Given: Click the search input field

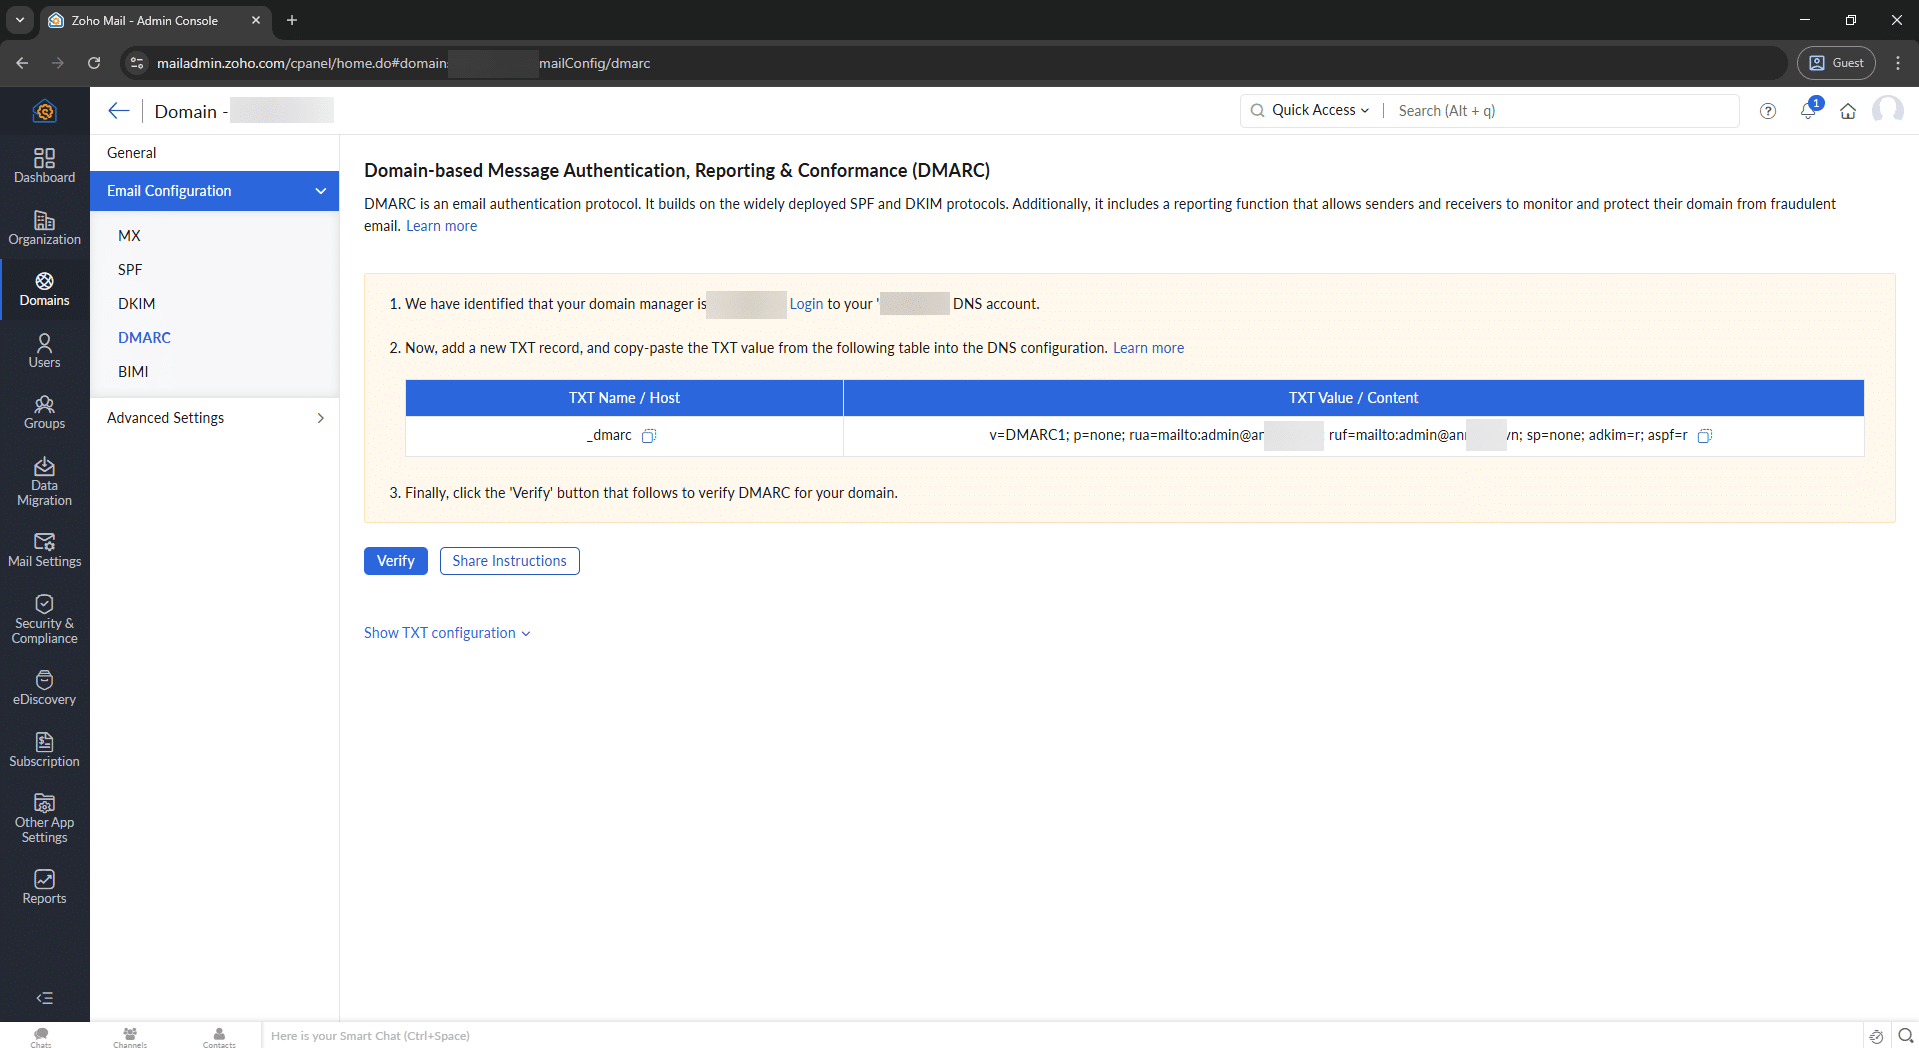Looking at the screenshot, I should tap(1560, 111).
